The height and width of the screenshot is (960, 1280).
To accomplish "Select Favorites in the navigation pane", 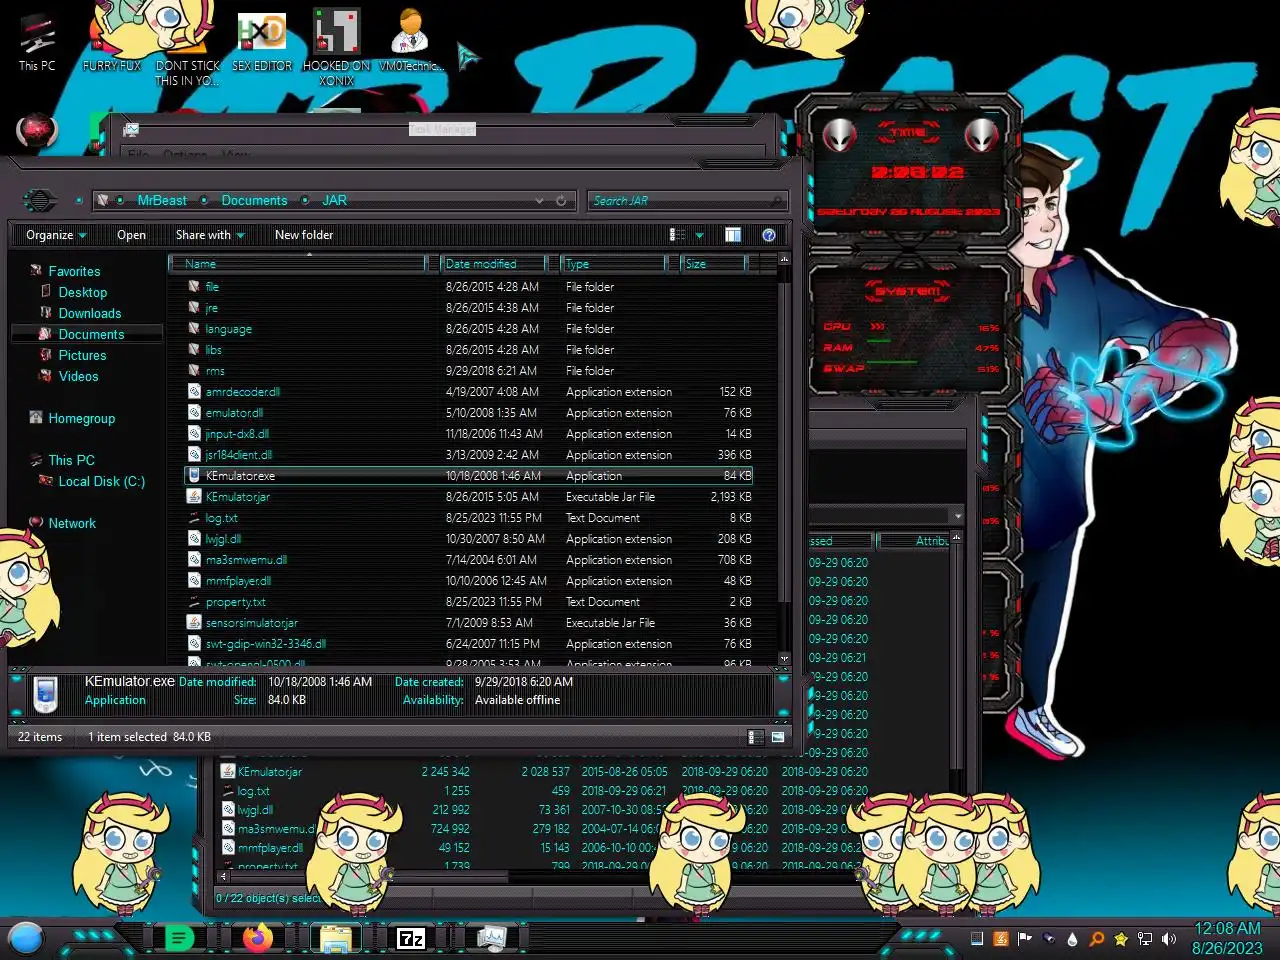I will (x=74, y=271).
